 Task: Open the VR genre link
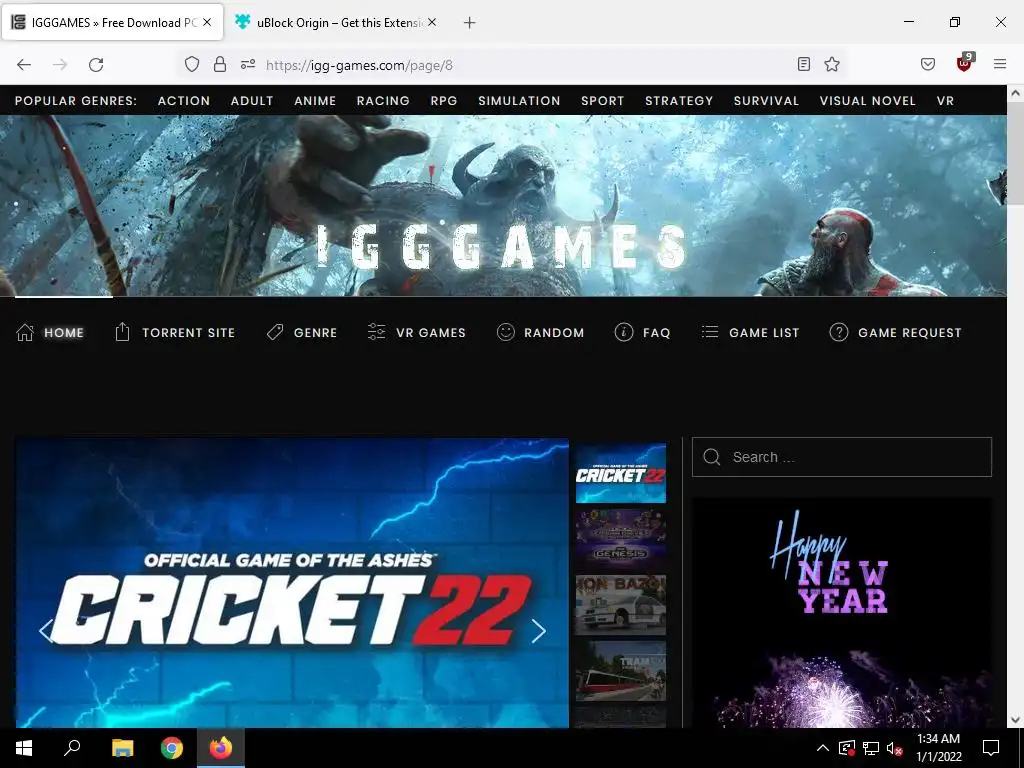point(946,101)
